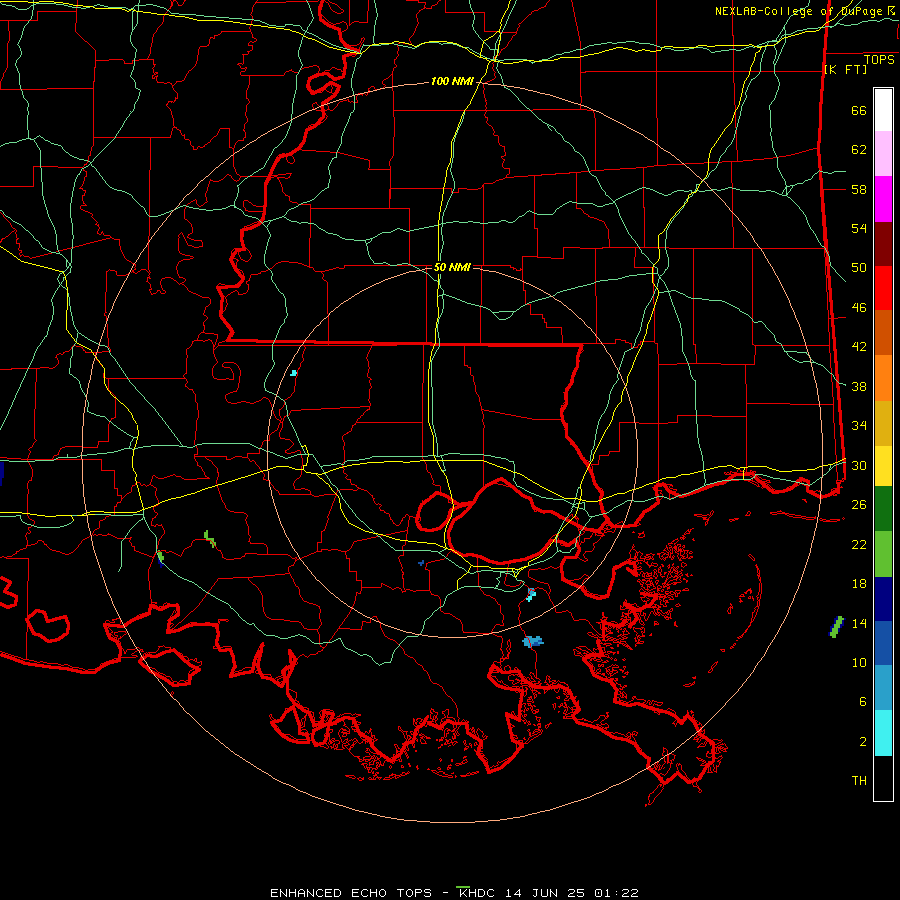Image resolution: width=900 pixels, height=900 pixels.
Task: Click the KHDC radar site identifier
Action: 476,893
